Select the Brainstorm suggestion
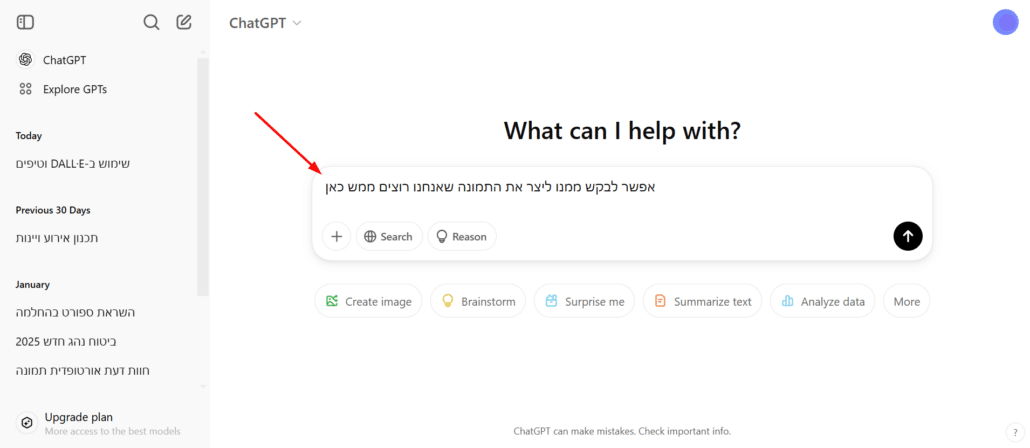Viewport: 1030px width, 448px height. click(x=478, y=302)
